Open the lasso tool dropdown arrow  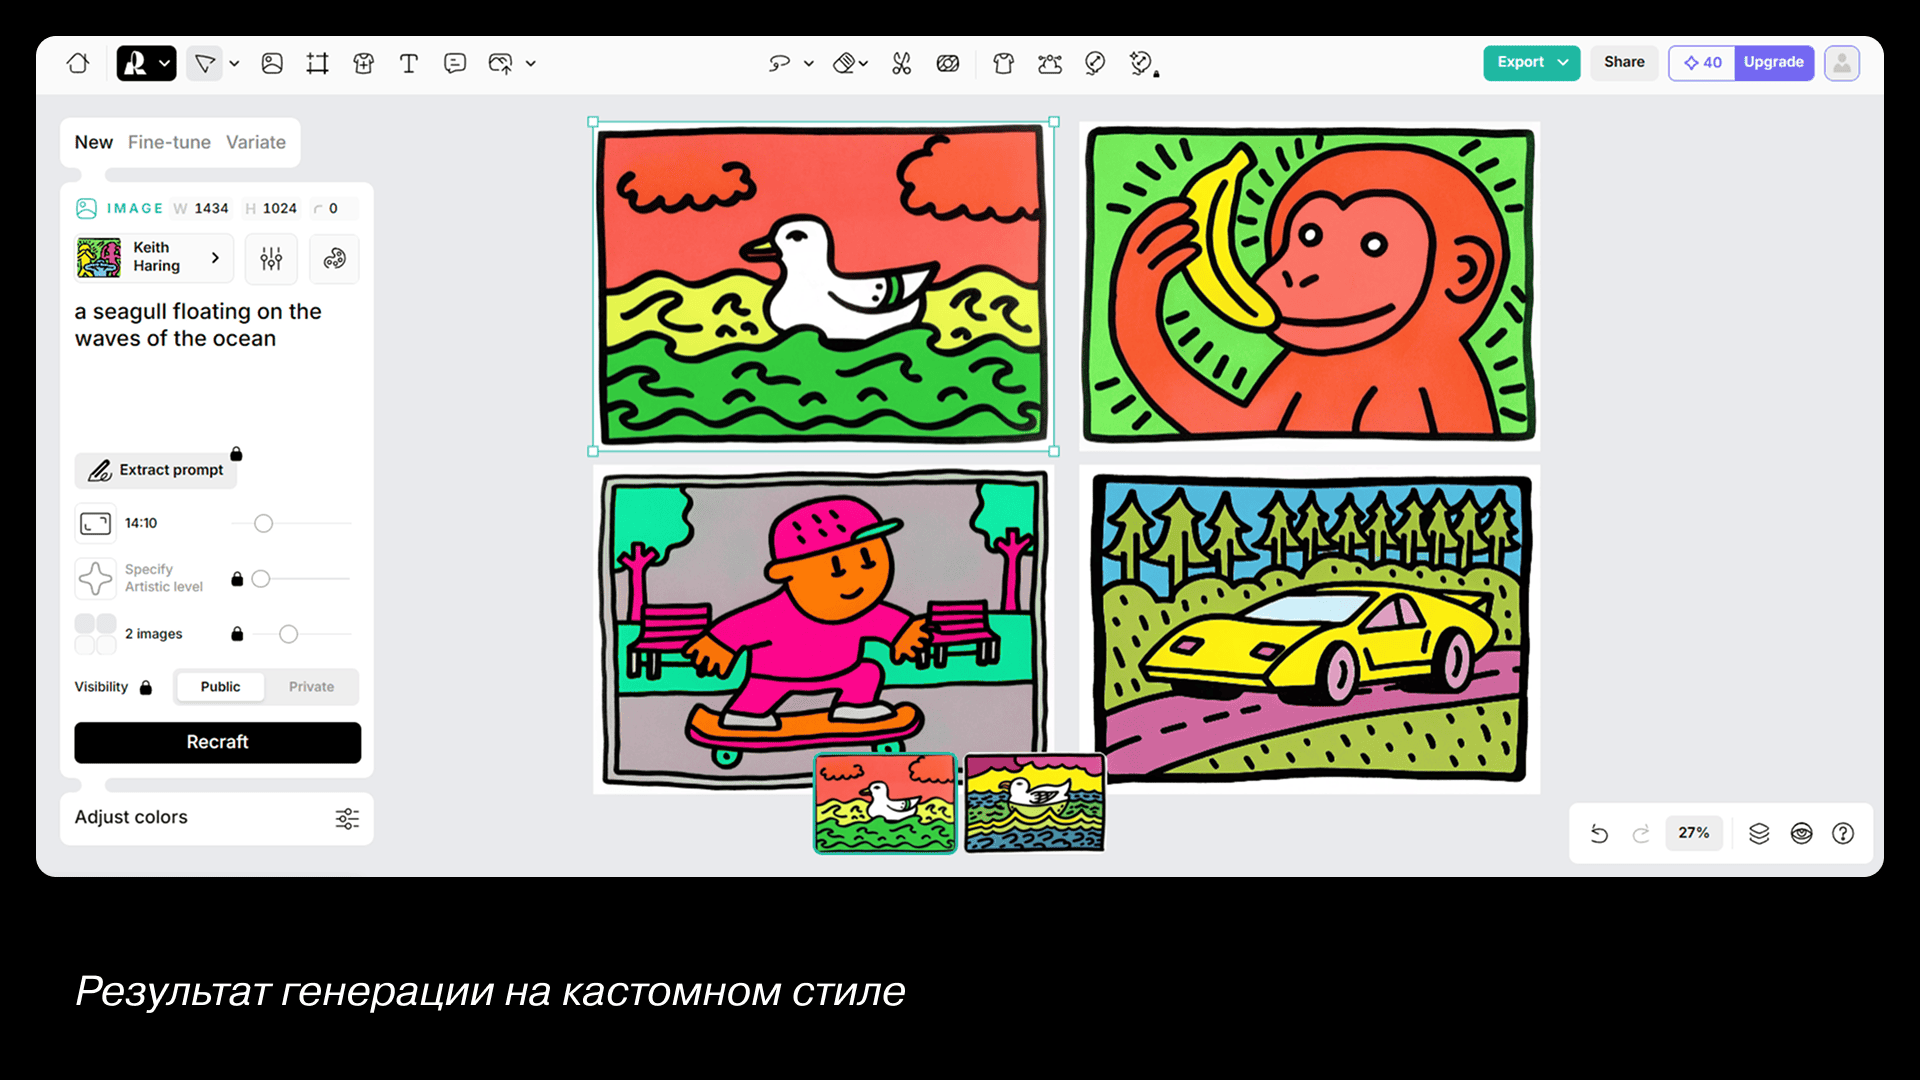coord(809,63)
